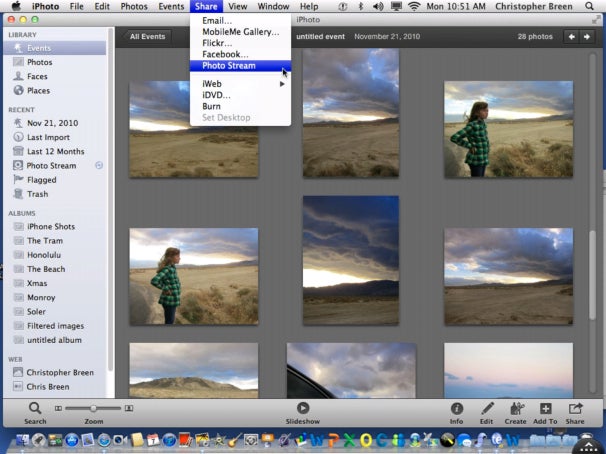Open the Window menu
This screenshot has height=454, width=606.
pyautogui.click(x=273, y=6)
